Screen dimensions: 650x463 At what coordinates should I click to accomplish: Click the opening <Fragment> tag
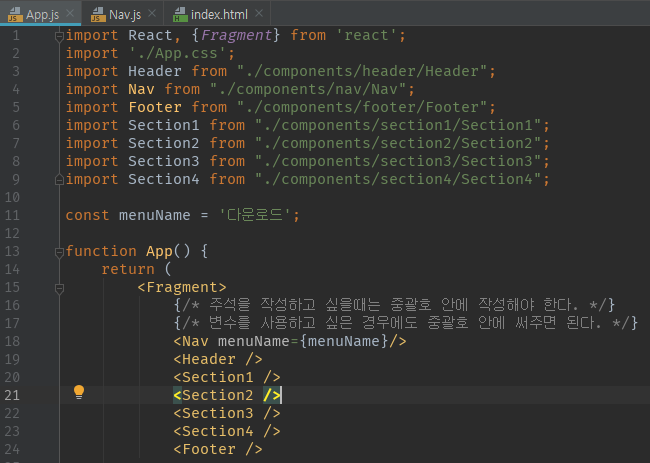(x=182, y=287)
